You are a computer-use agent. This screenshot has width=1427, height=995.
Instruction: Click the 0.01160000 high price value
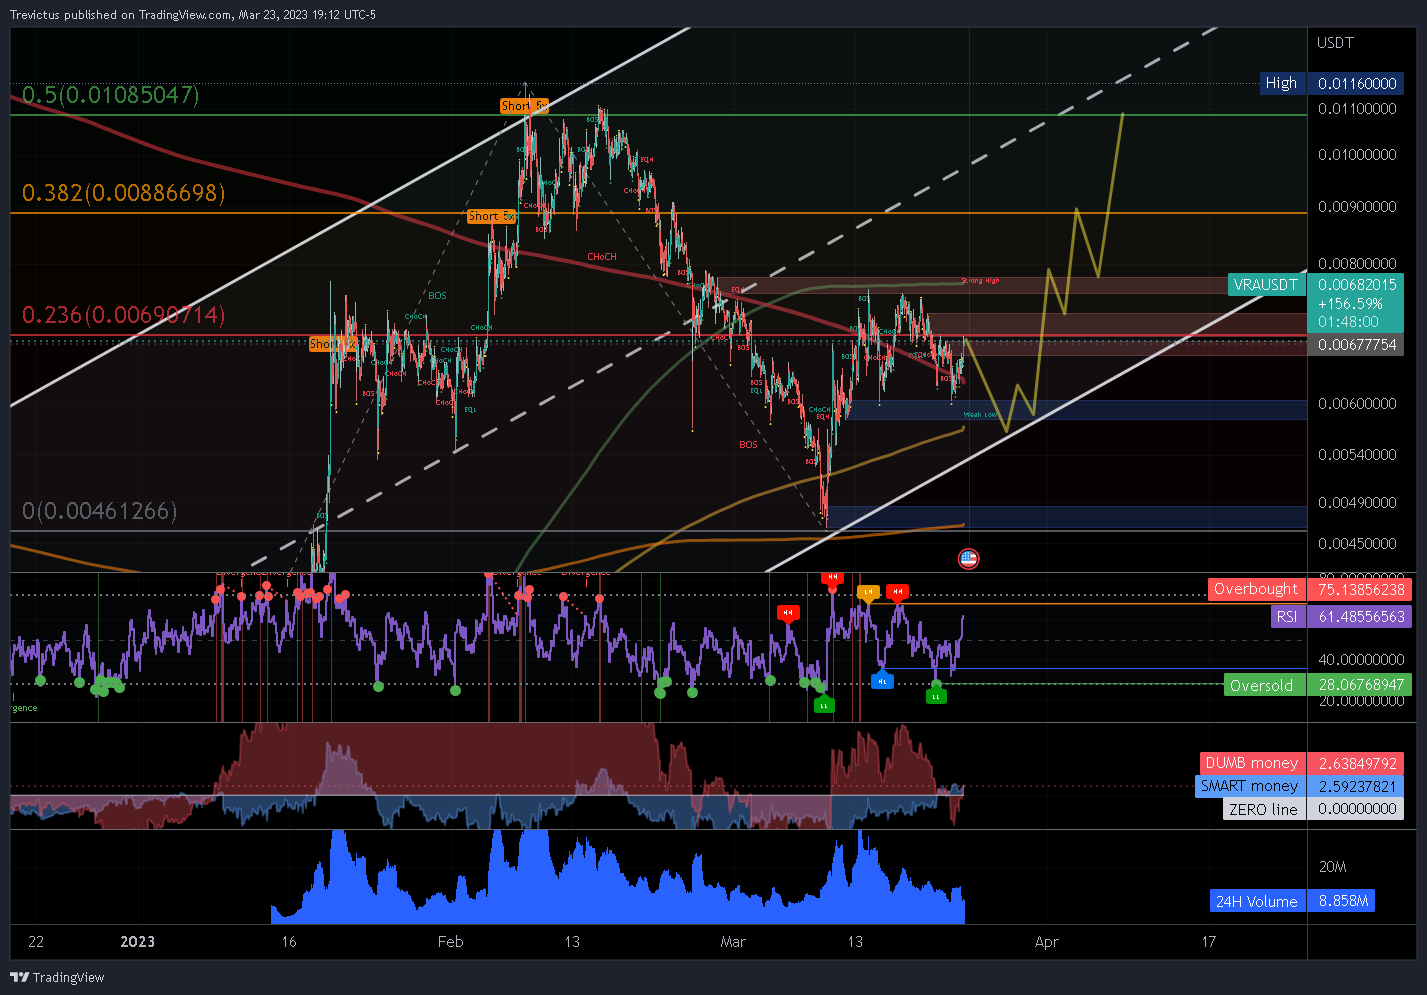coord(1357,83)
